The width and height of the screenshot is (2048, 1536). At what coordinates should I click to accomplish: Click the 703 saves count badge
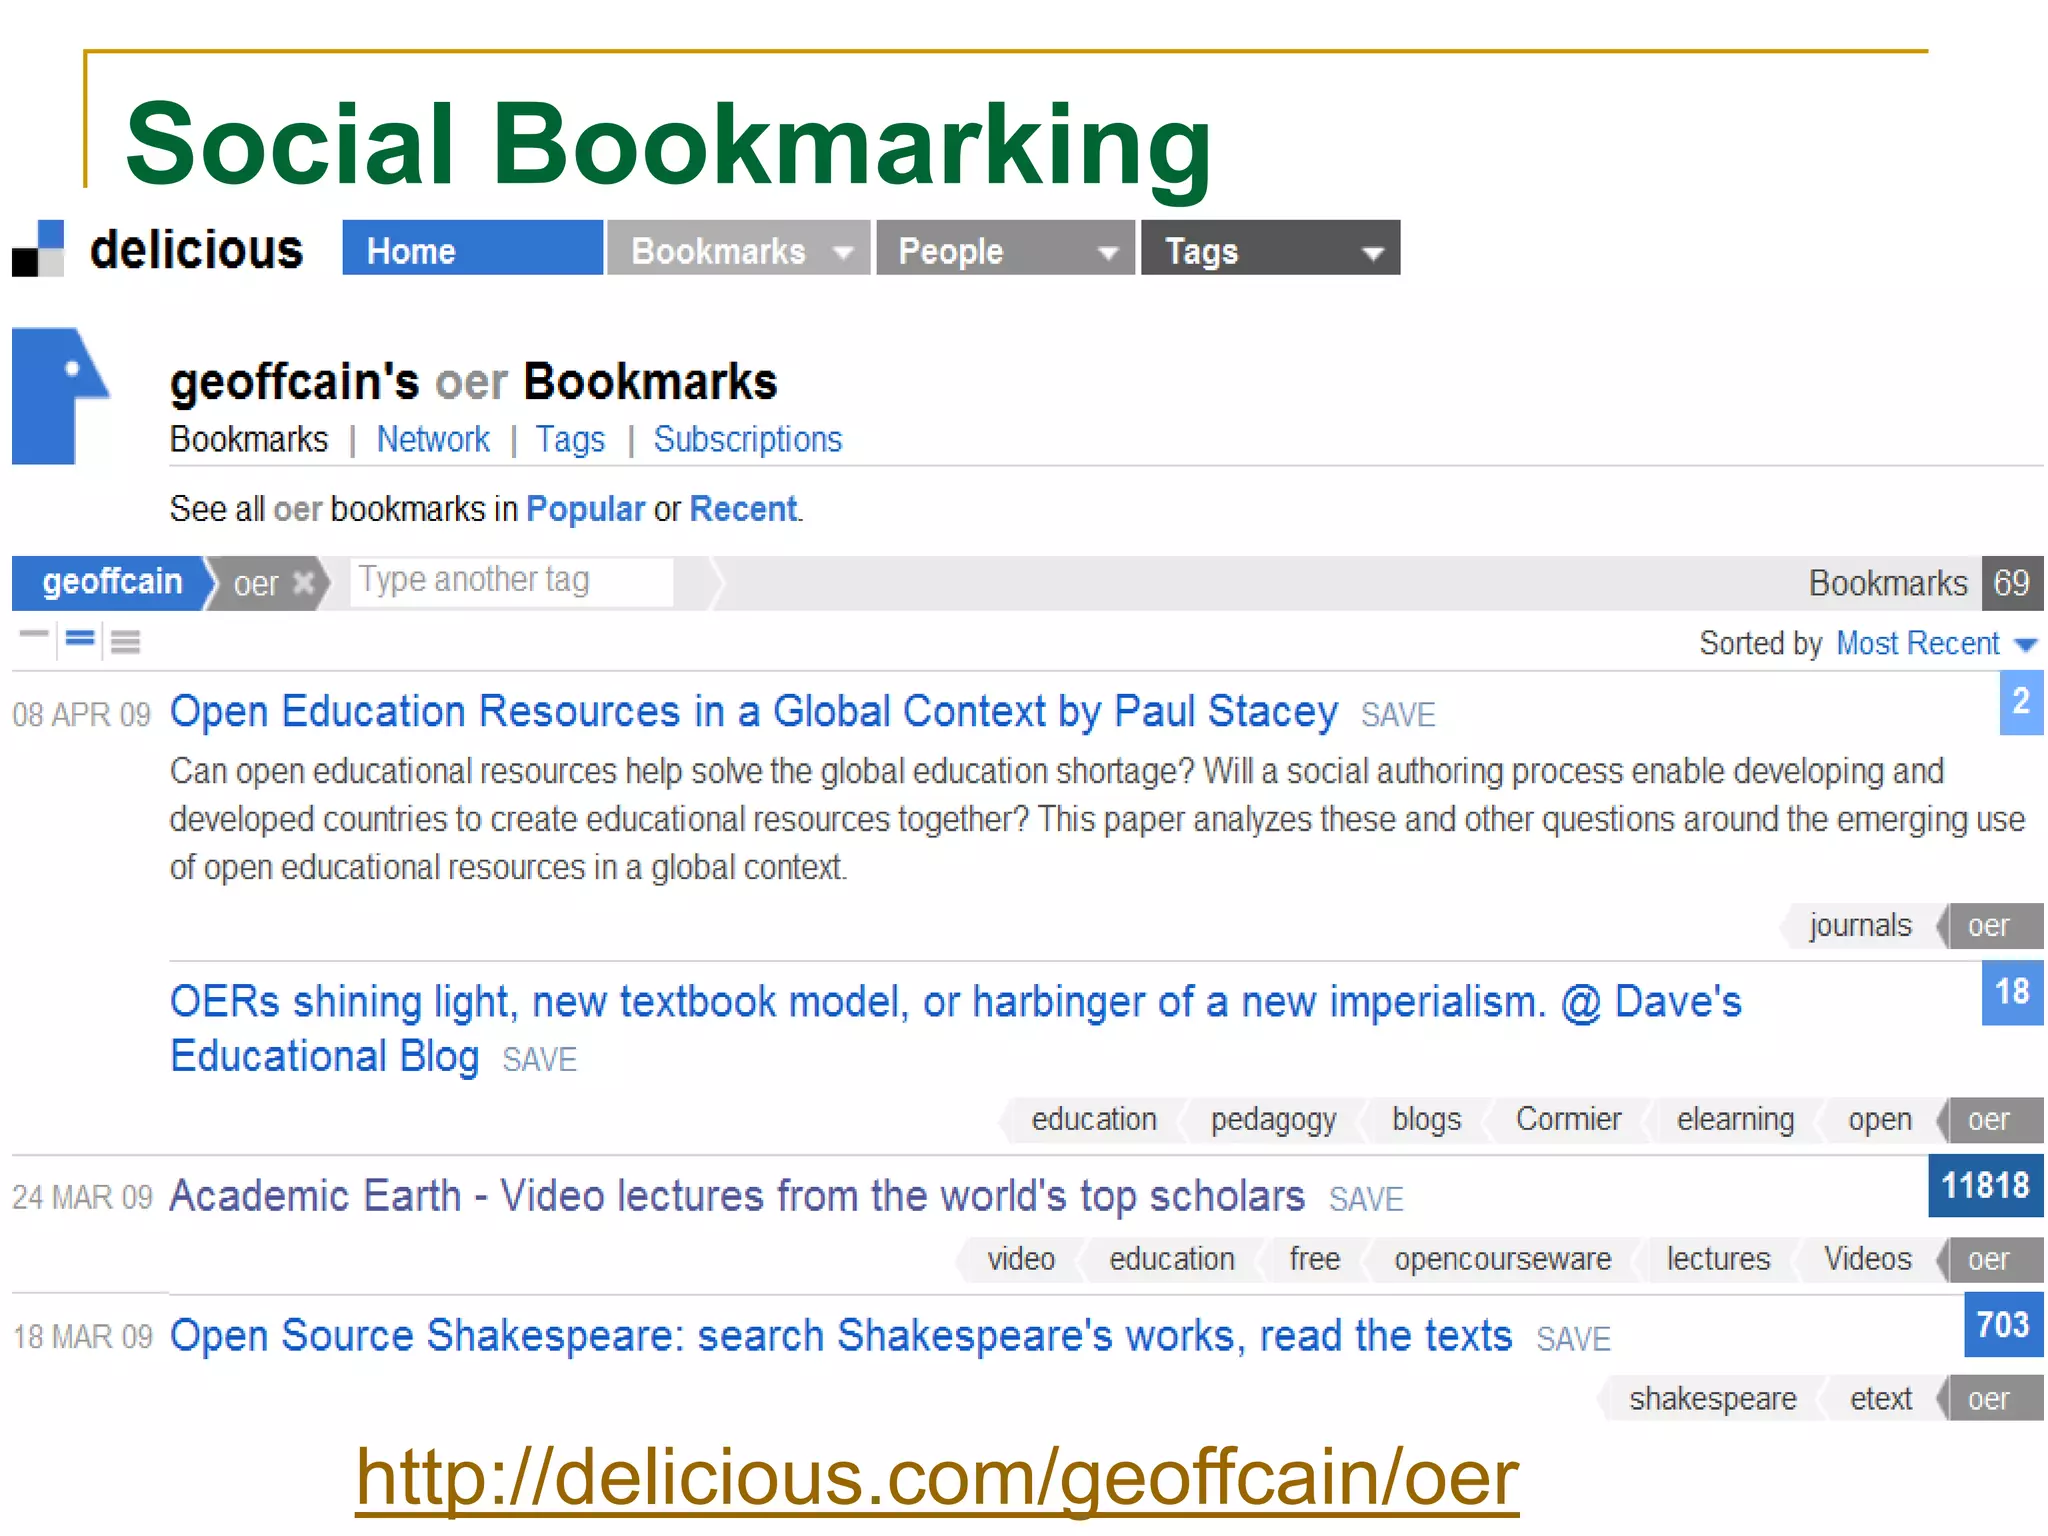[x=2003, y=1325]
